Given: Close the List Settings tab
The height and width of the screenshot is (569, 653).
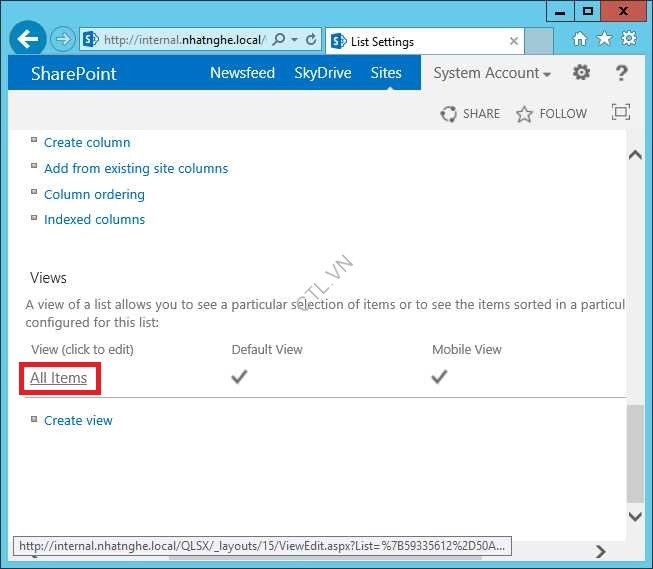Looking at the screenshot, I should tap(514, 41).
